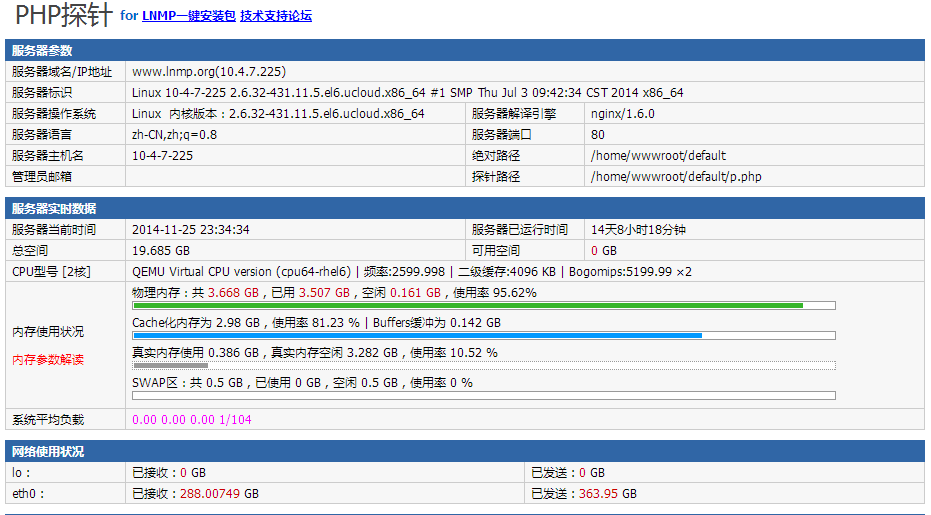
Task: Click the PHP探针 page title
Action: pos(64,15)
